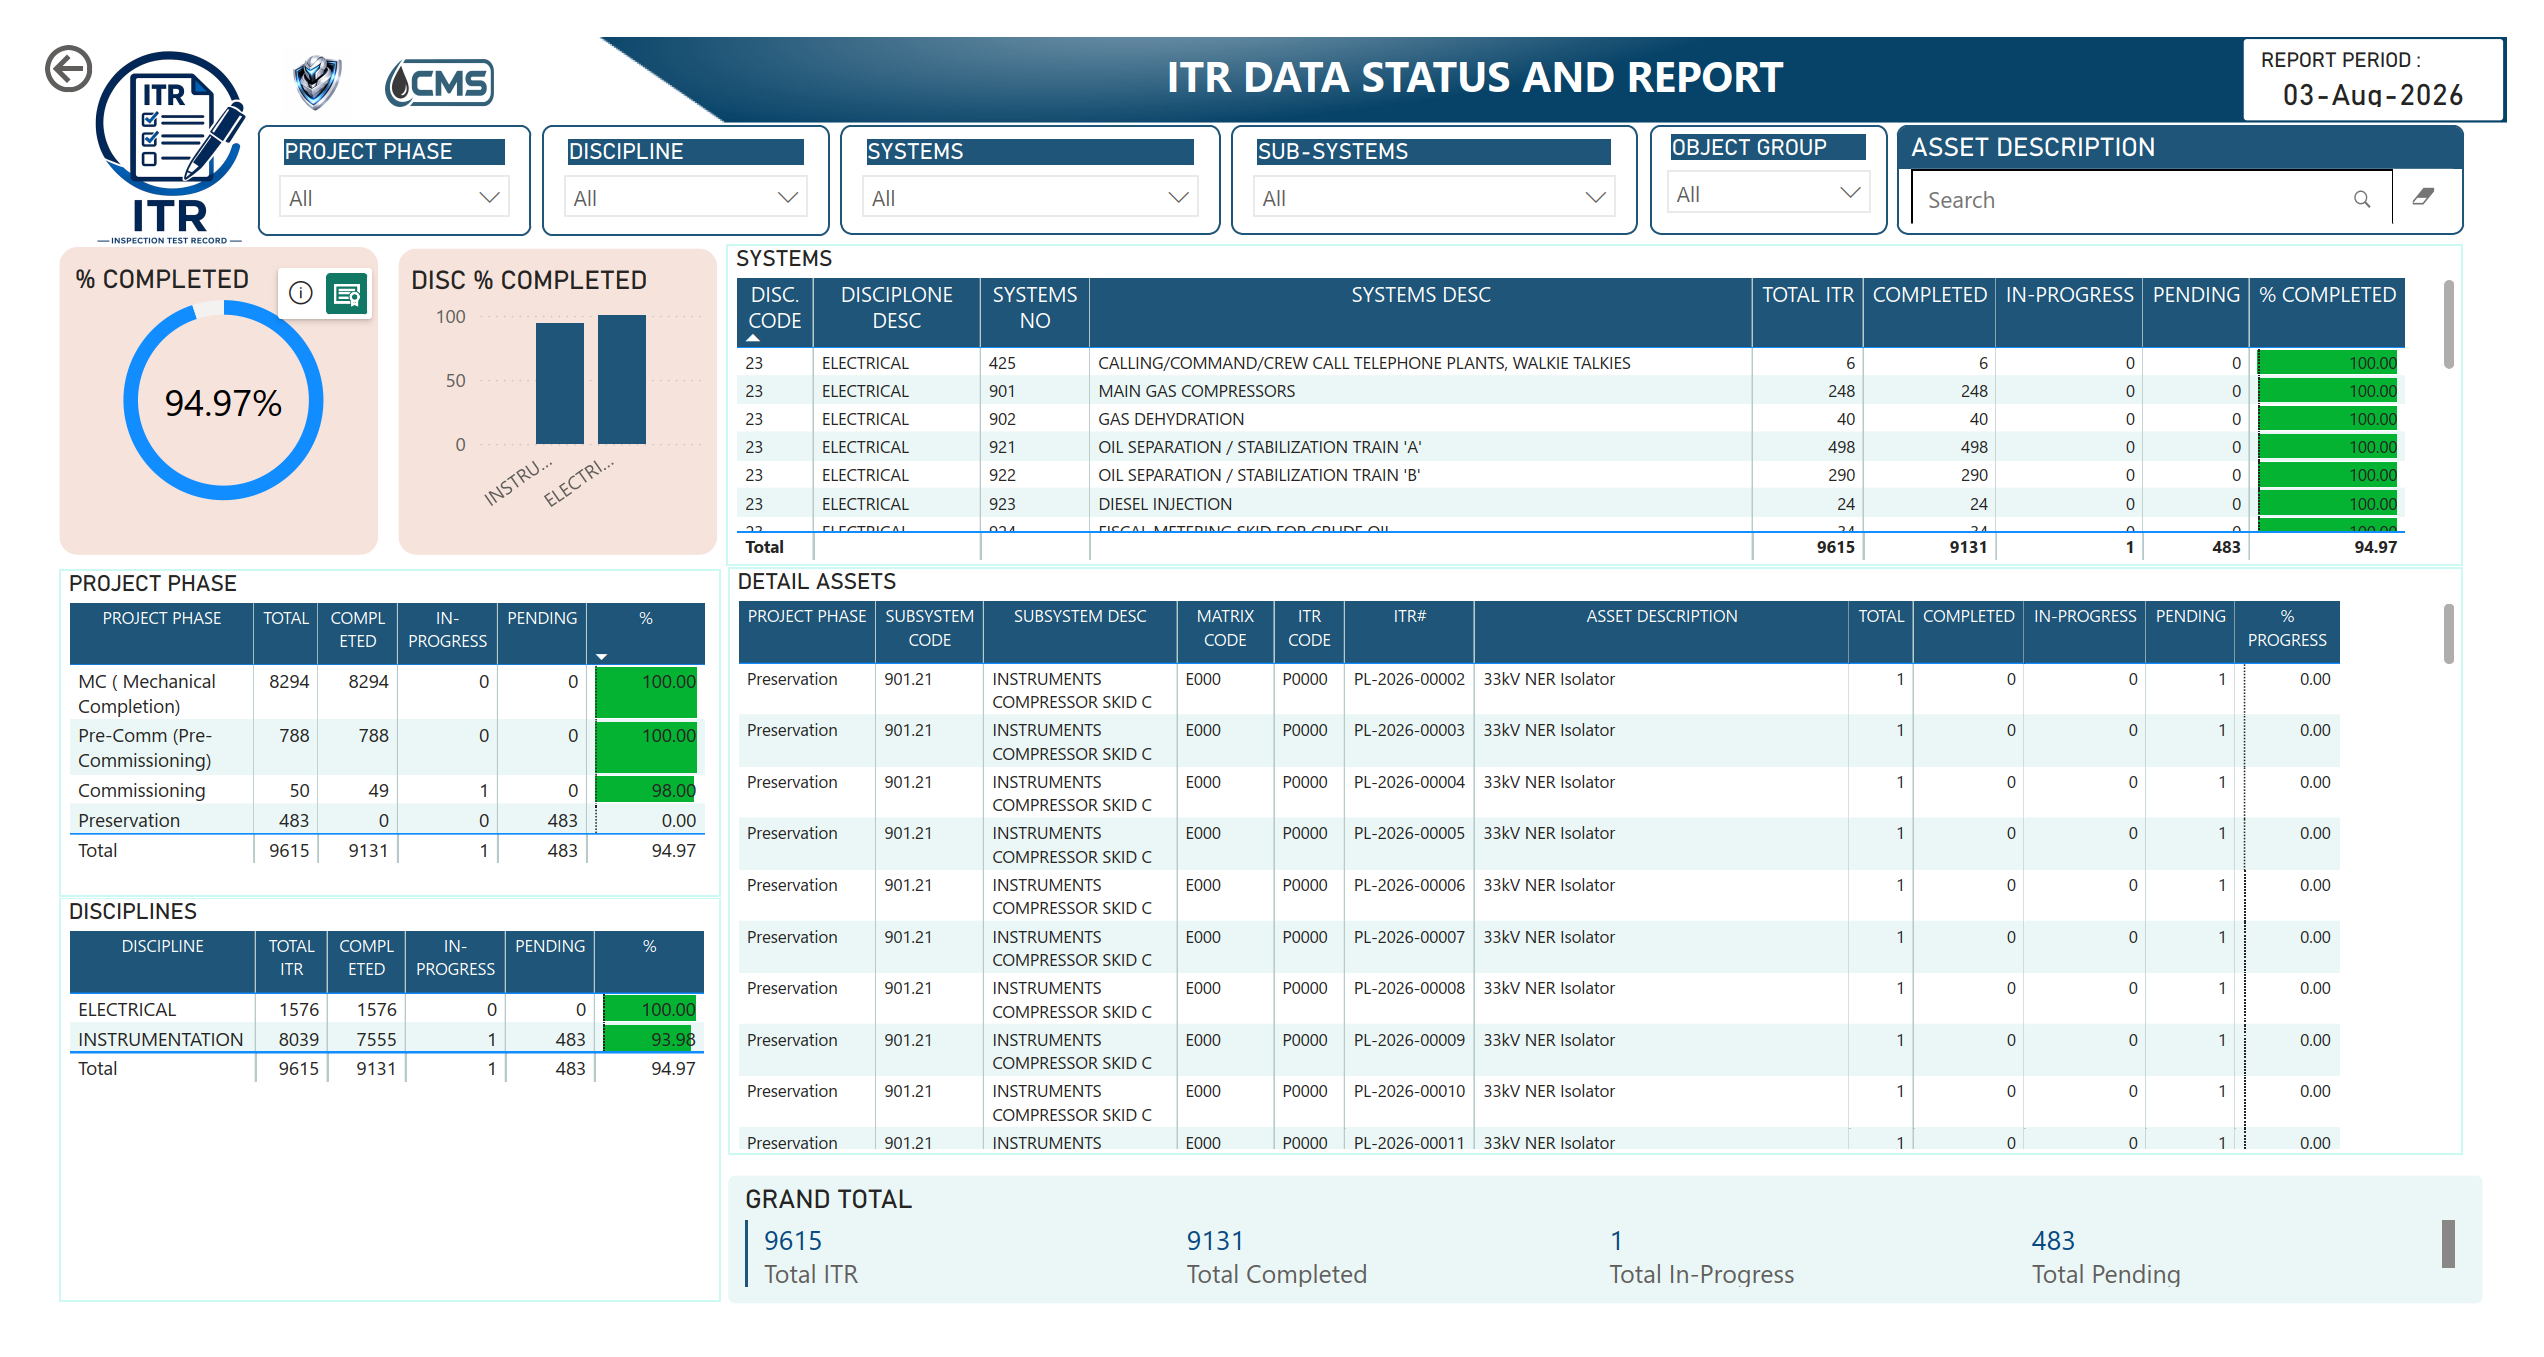Image resolution: width=2544 pixels, height=1357 pixels.
Task: Select the MC (Mechanical Completion) row
Action: click(x=387, y=693)
